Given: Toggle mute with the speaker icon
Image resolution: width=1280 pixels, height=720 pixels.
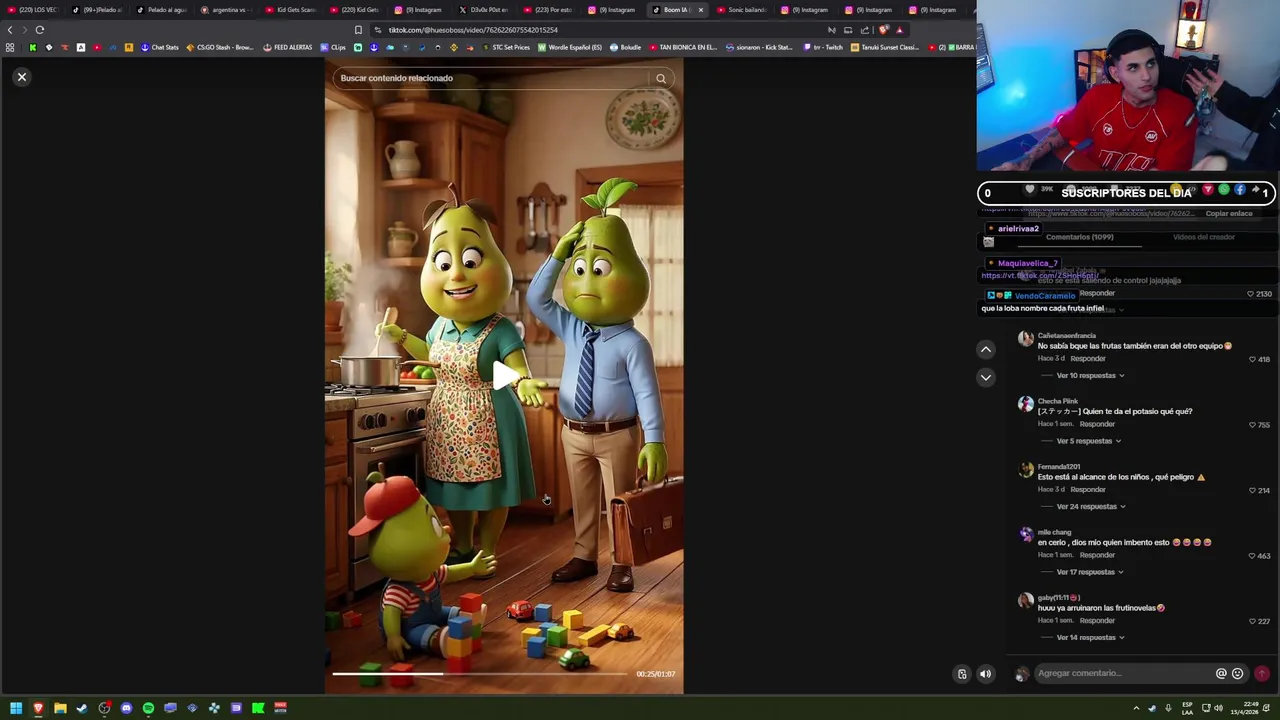Looking at the screenshot, I should [985, 674].
